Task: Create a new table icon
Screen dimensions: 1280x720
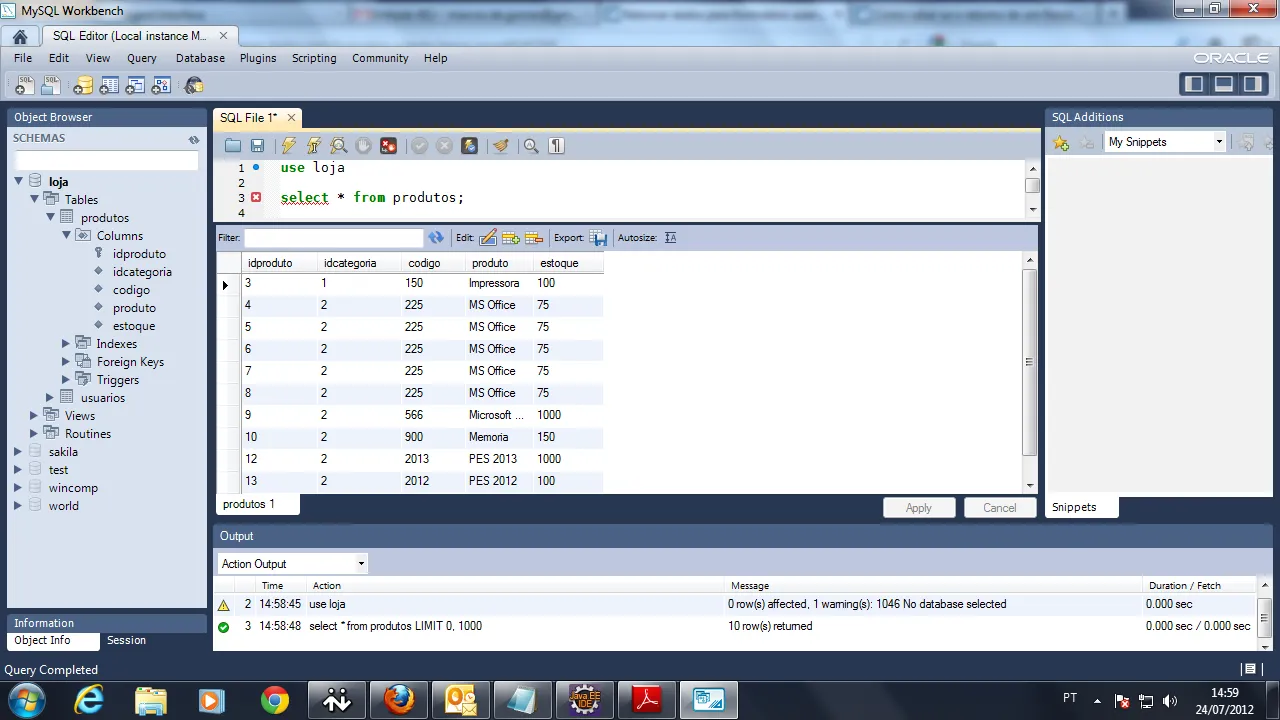Action: tap(109, 86)
